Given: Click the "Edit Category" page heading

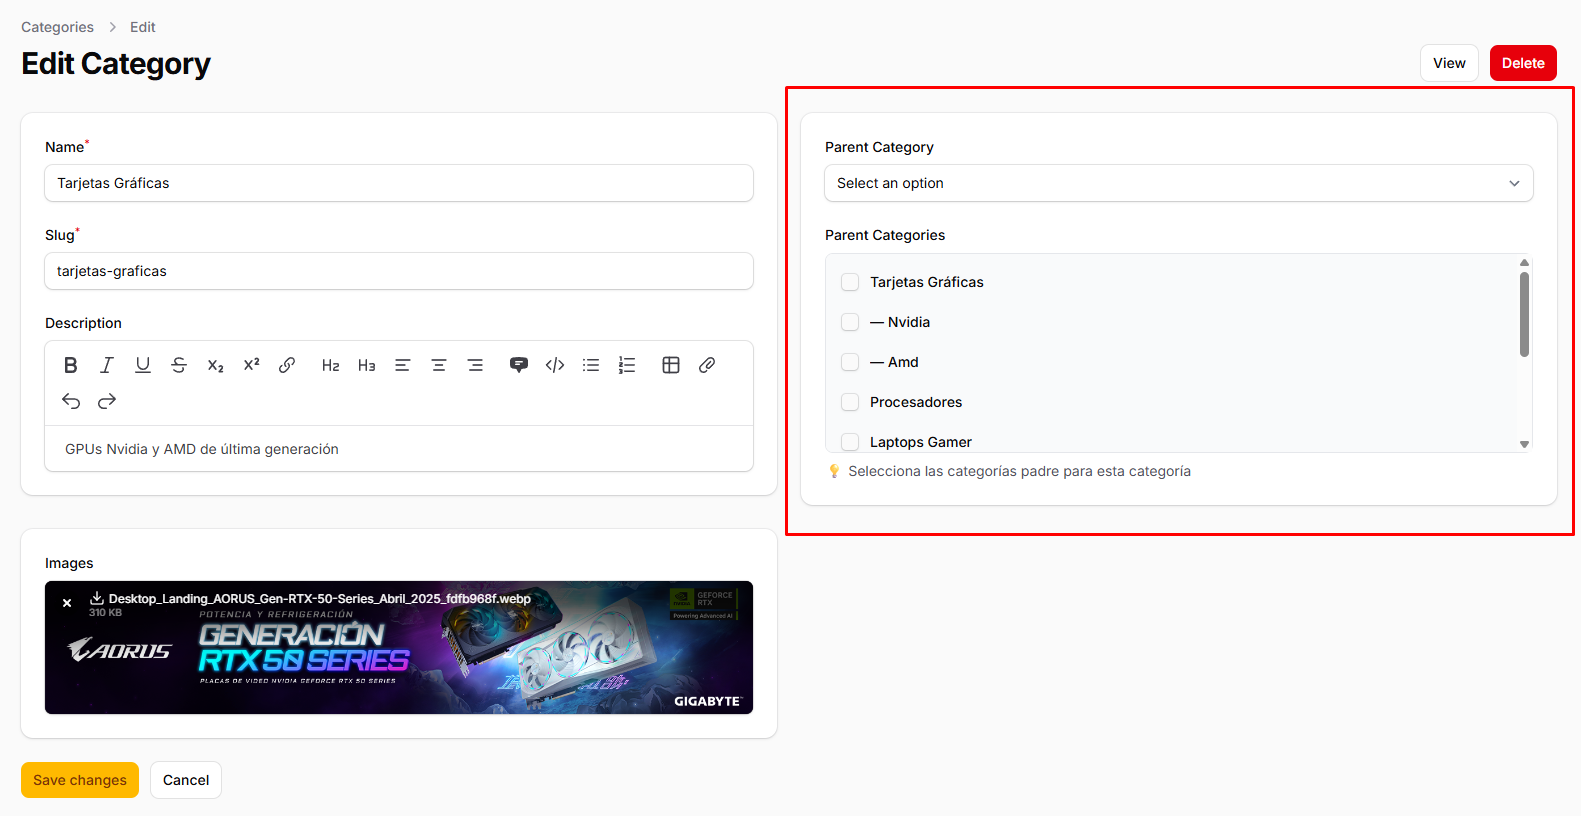Looking at the screenshot, I should click(x=116, y=64).
